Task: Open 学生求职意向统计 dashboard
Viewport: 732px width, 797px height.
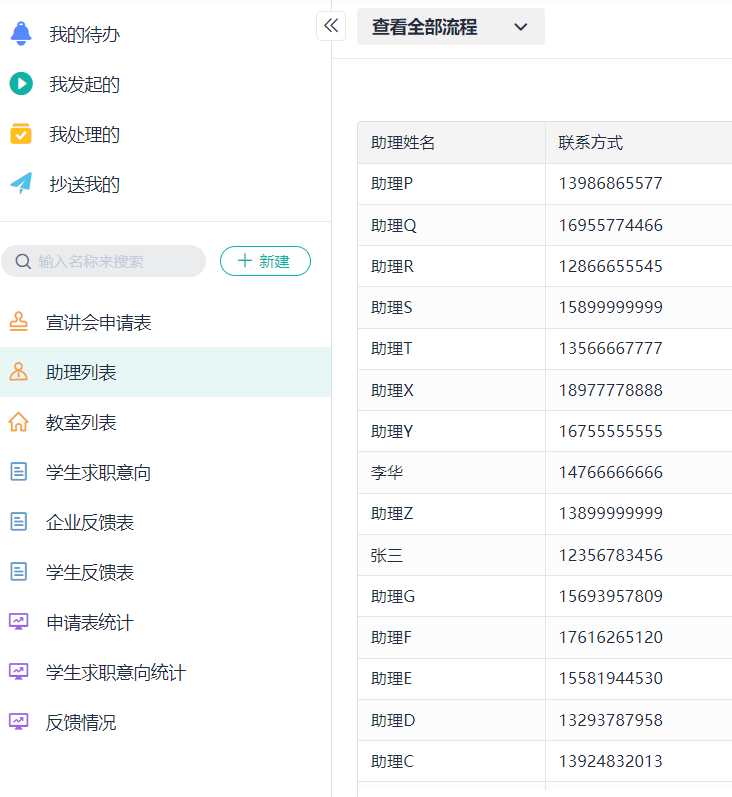Action: [115, 672]
